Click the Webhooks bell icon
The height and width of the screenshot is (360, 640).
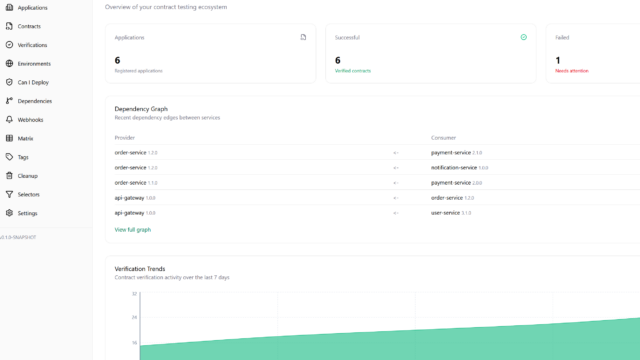point(9,120)
